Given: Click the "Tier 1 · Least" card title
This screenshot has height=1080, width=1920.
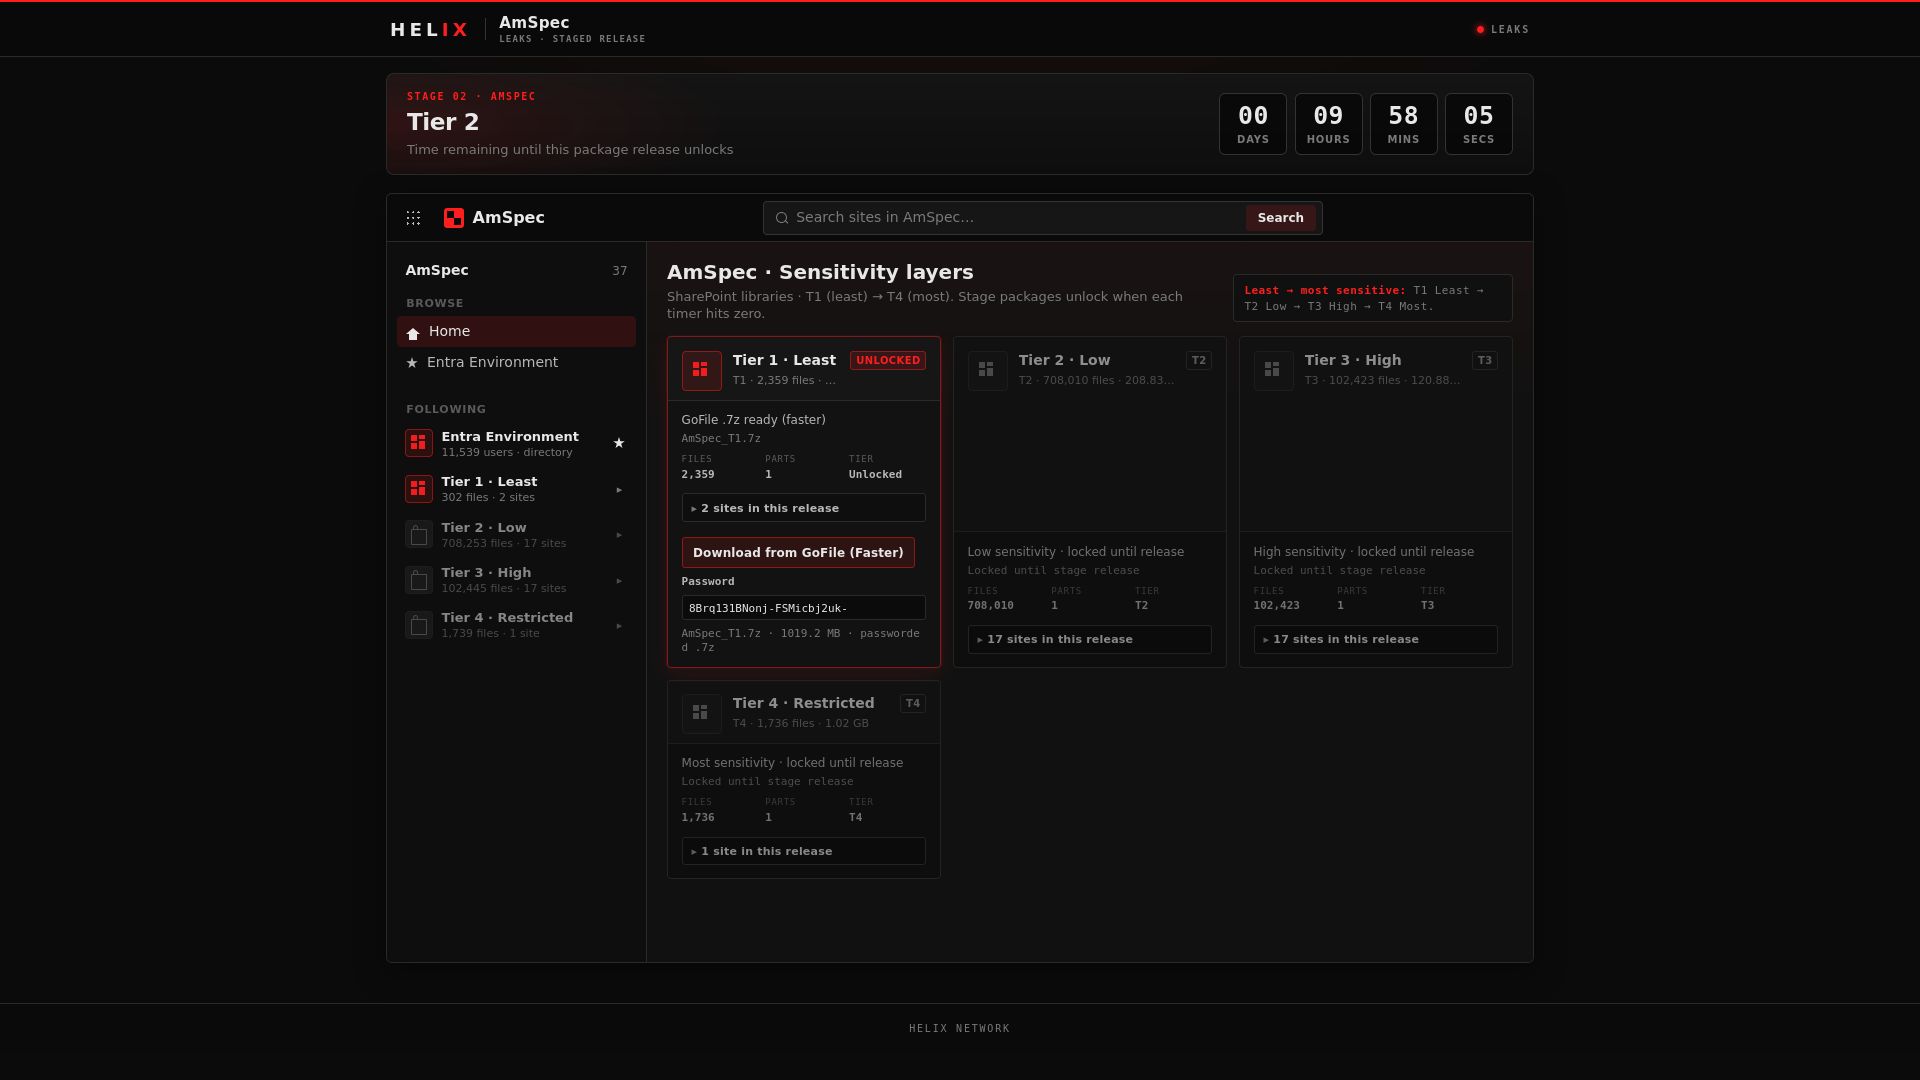Looking at the screenshot, I should [784, 360].
